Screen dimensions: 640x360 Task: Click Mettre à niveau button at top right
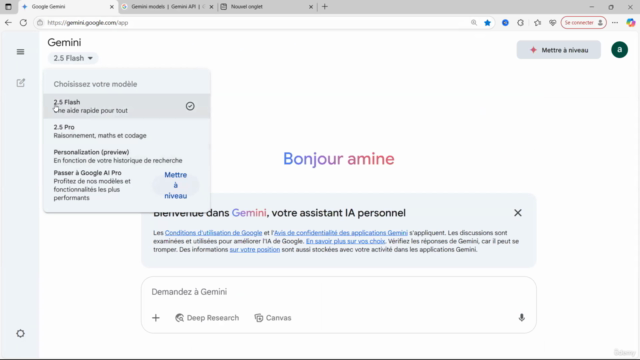click(558, 50)
